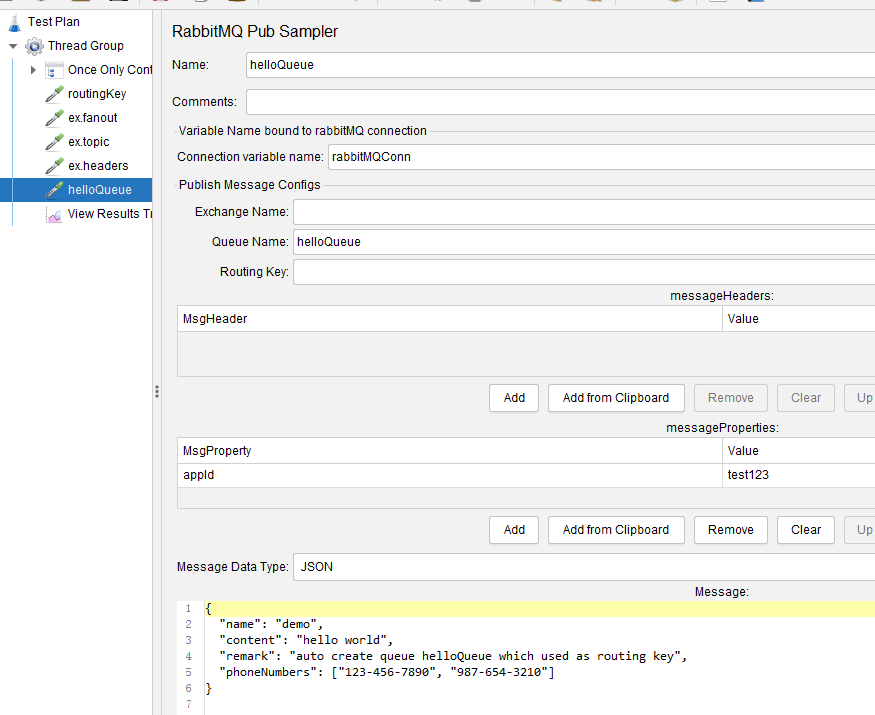The image size is (875, 715).
Task: Click the Value column header in messageHeaders
Action: tap(799, 319)
